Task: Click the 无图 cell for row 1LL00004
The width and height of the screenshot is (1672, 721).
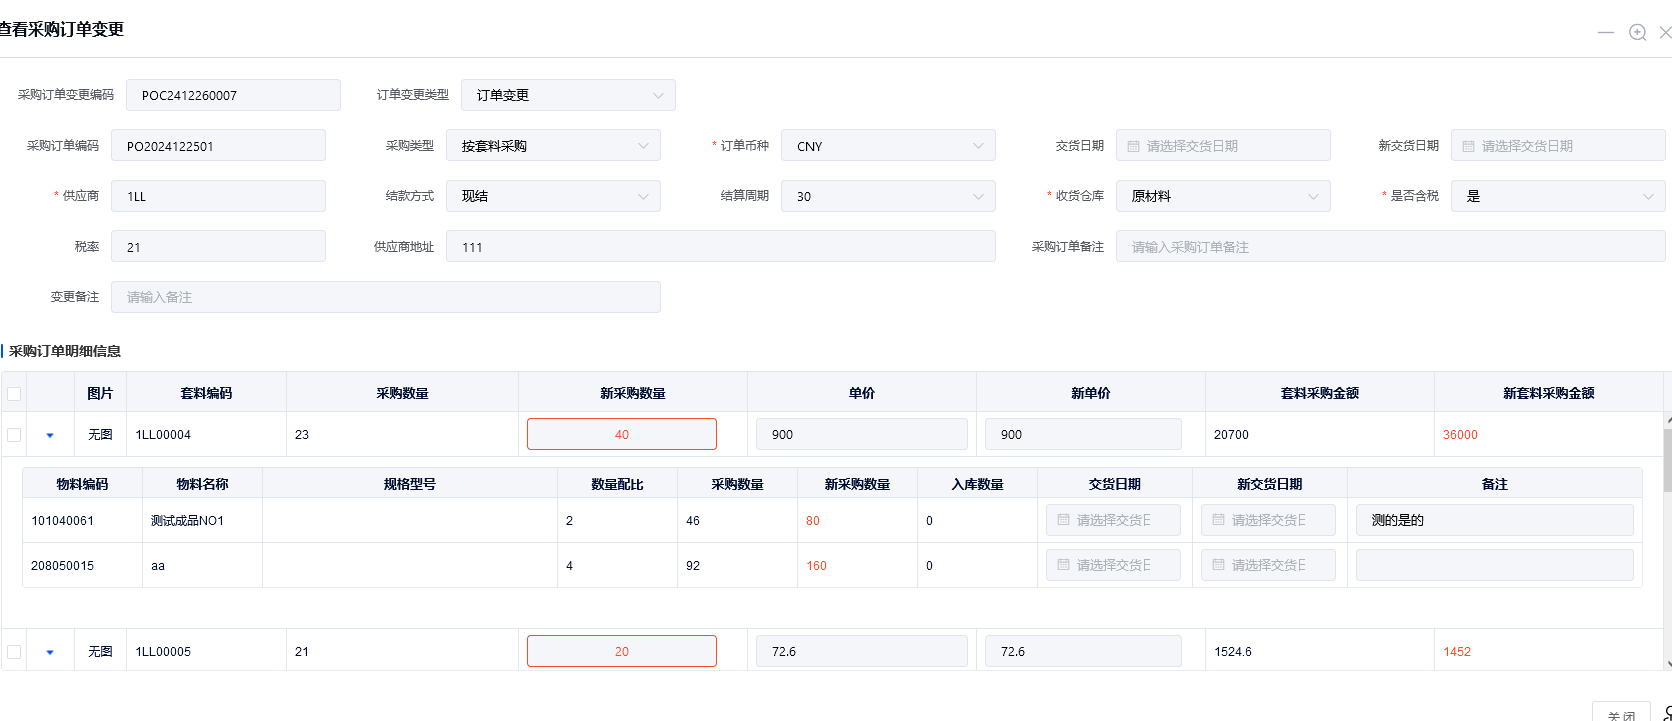Action: point(100,435)
